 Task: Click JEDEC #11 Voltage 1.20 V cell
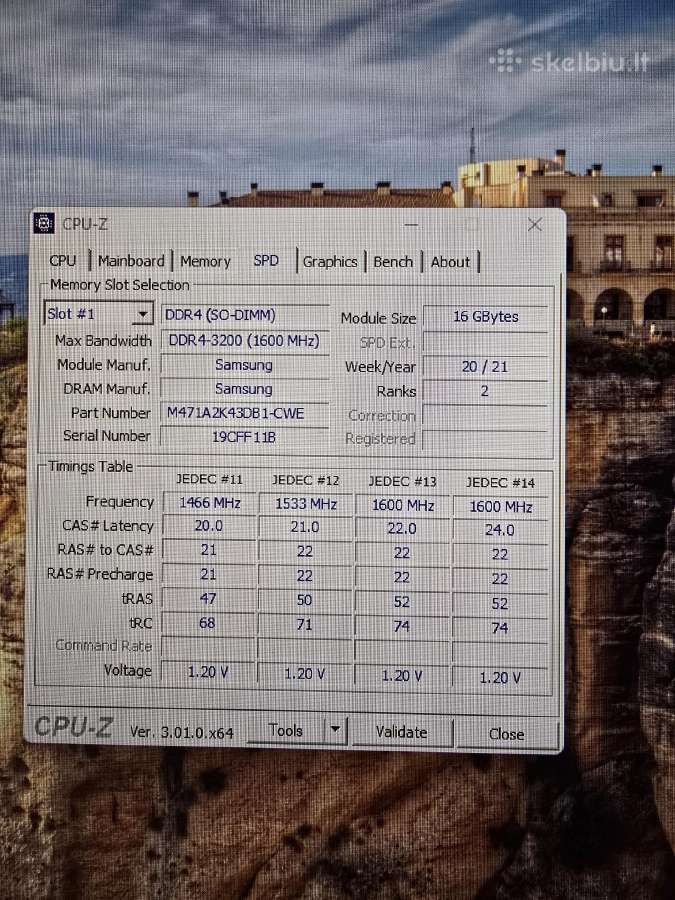[x=209, y=672]
